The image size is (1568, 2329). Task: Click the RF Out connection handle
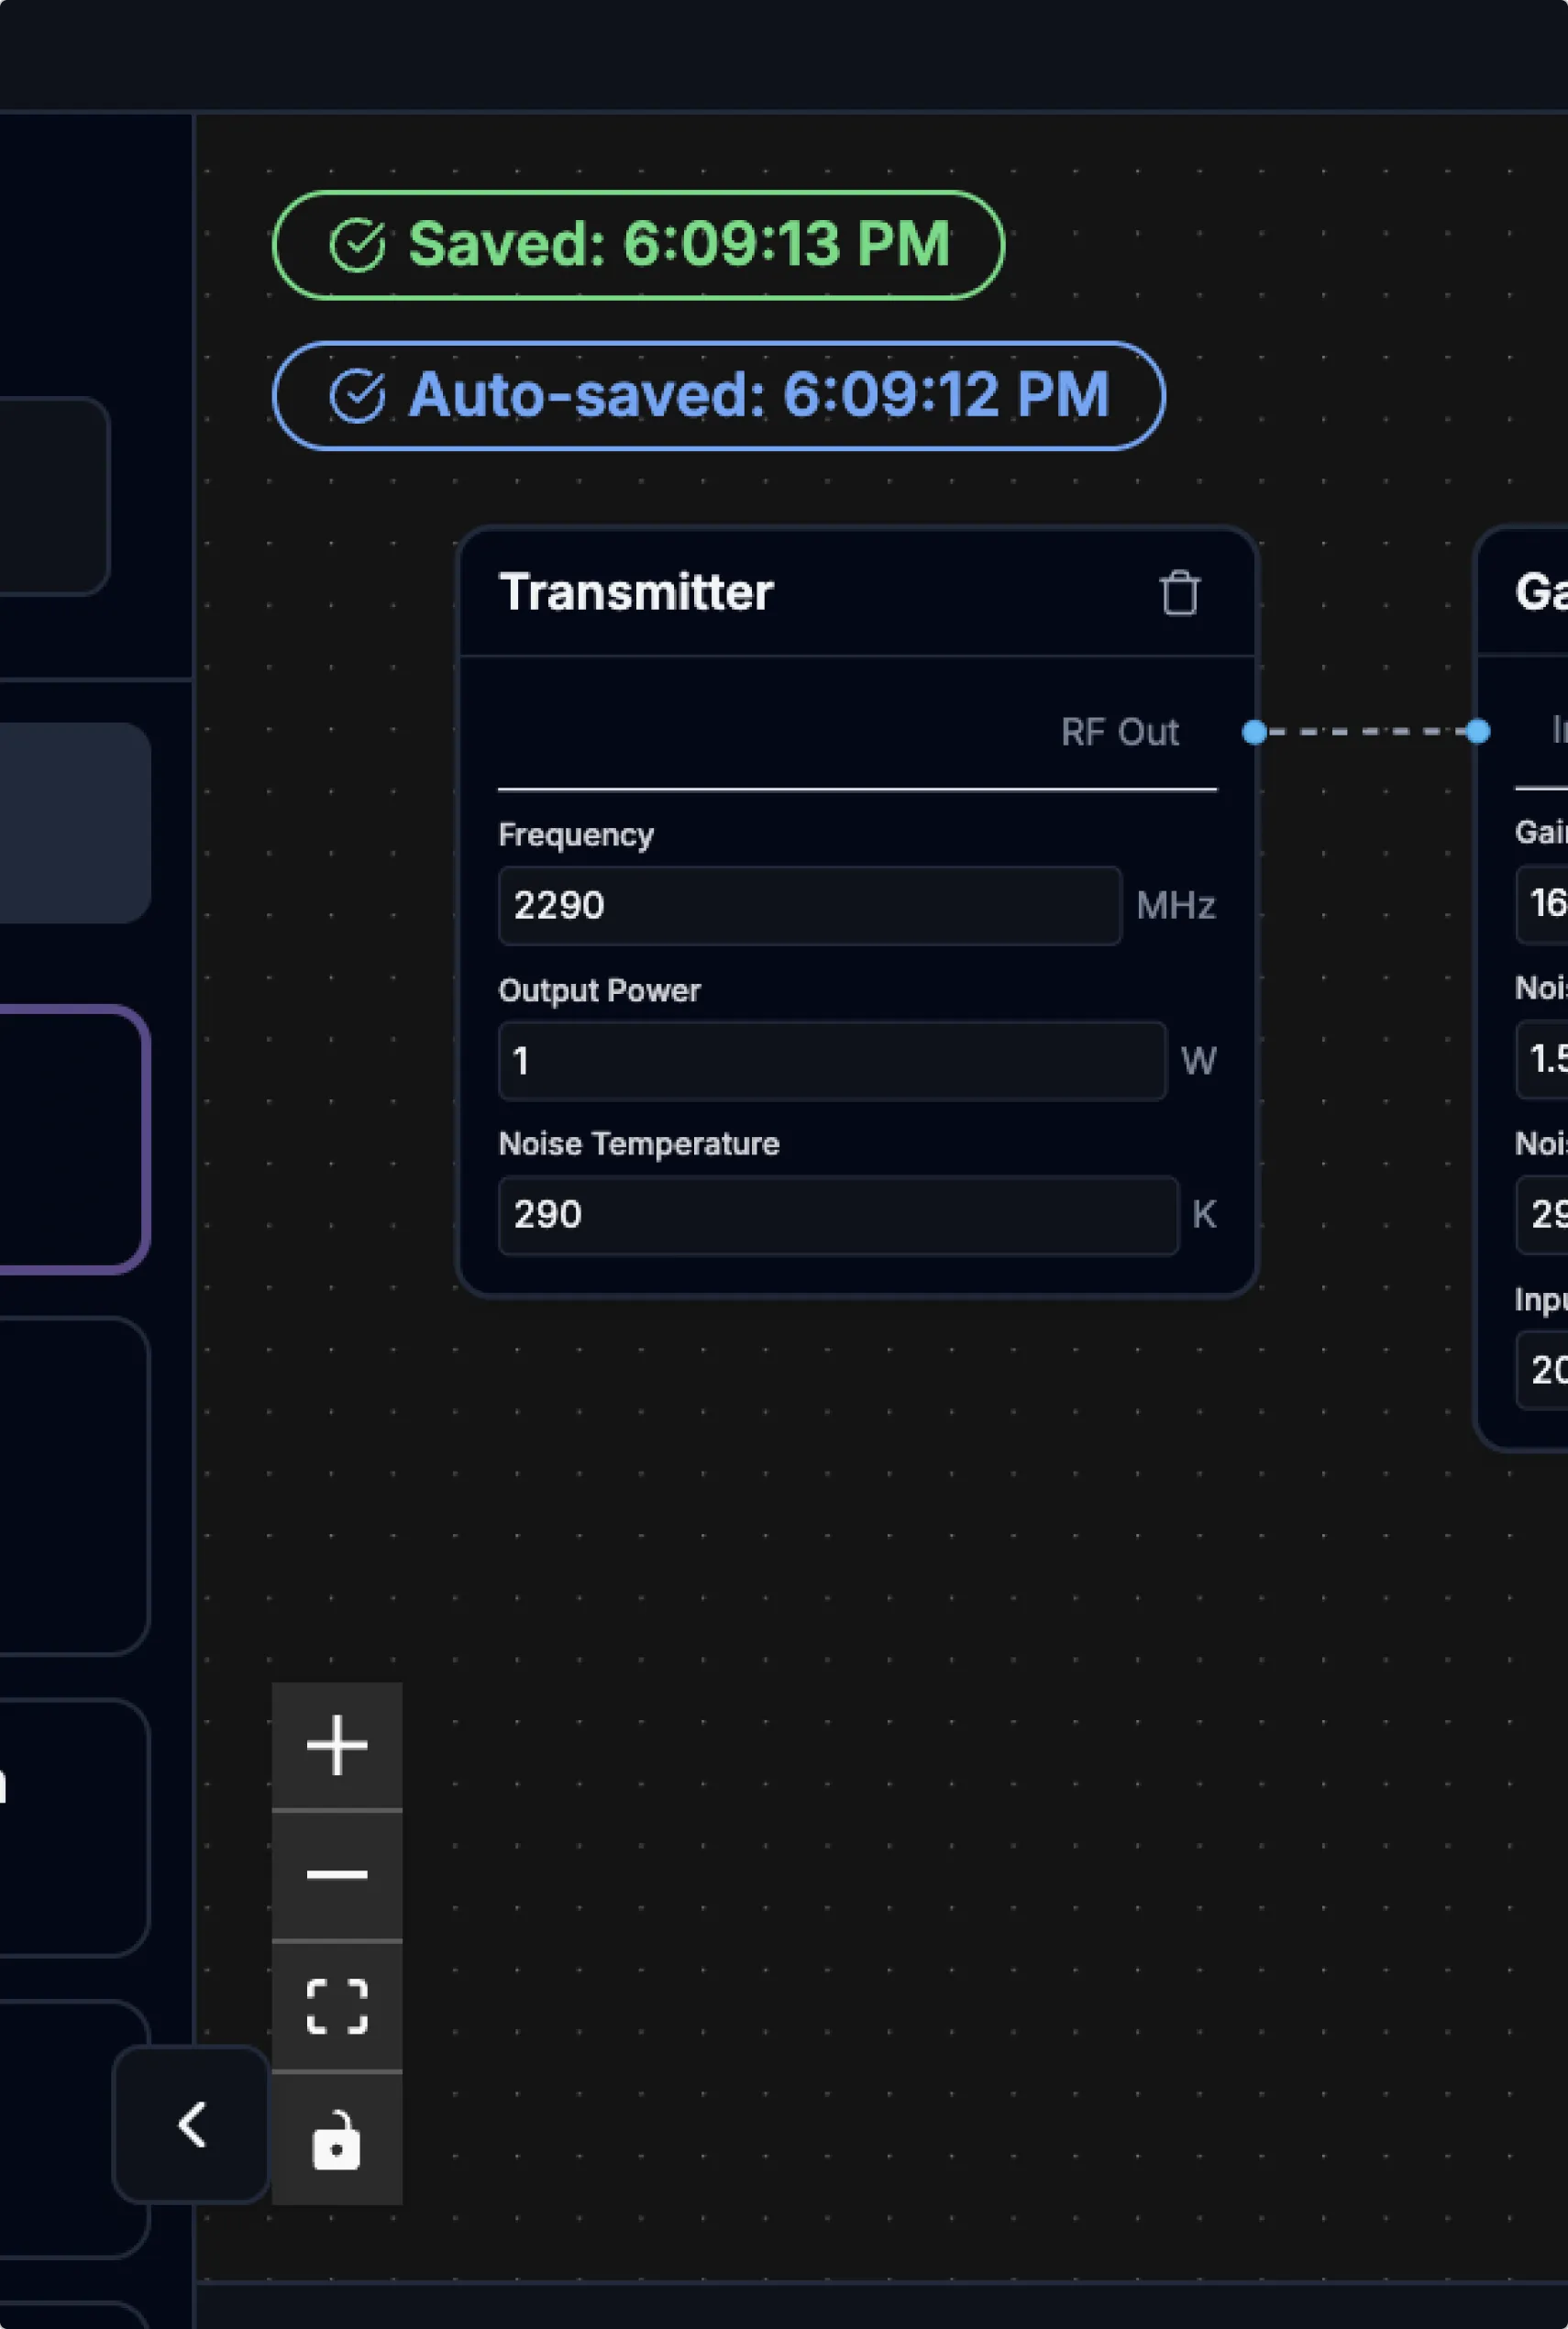click(1254, 732)
